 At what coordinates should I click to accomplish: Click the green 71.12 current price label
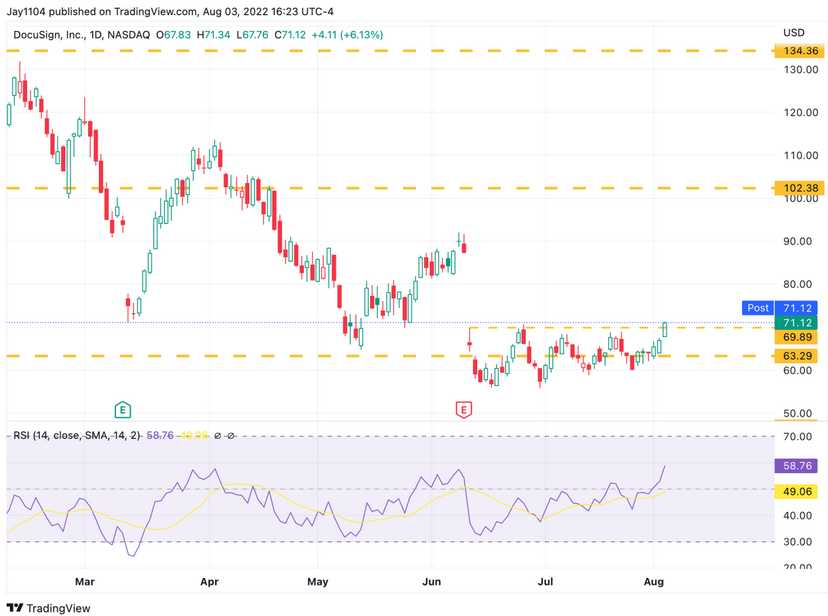click(797, 323)
